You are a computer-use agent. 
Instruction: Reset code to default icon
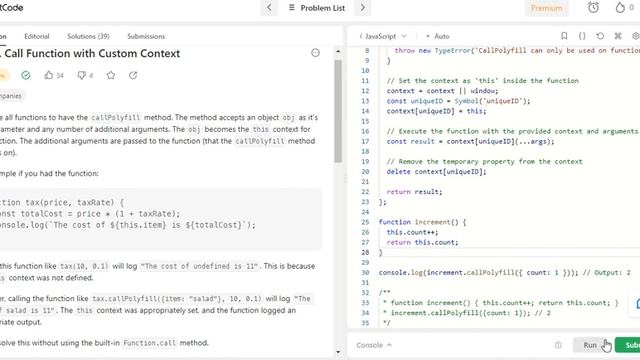click(x=600, y=36)
